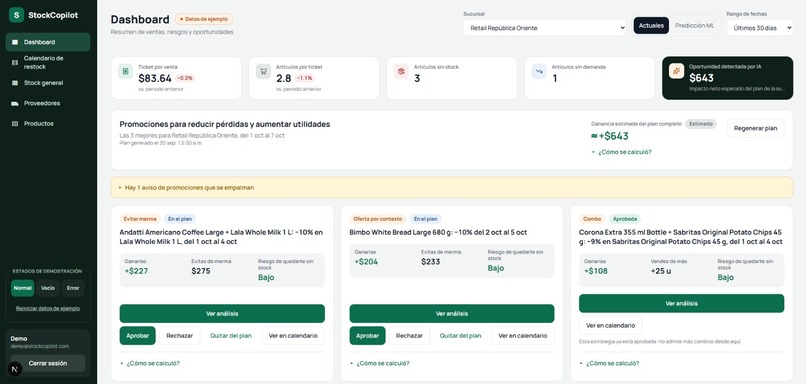Open the Rango de fechas dropdown
The height and width of the screenshot is (384, 806).
coord(760,28)
